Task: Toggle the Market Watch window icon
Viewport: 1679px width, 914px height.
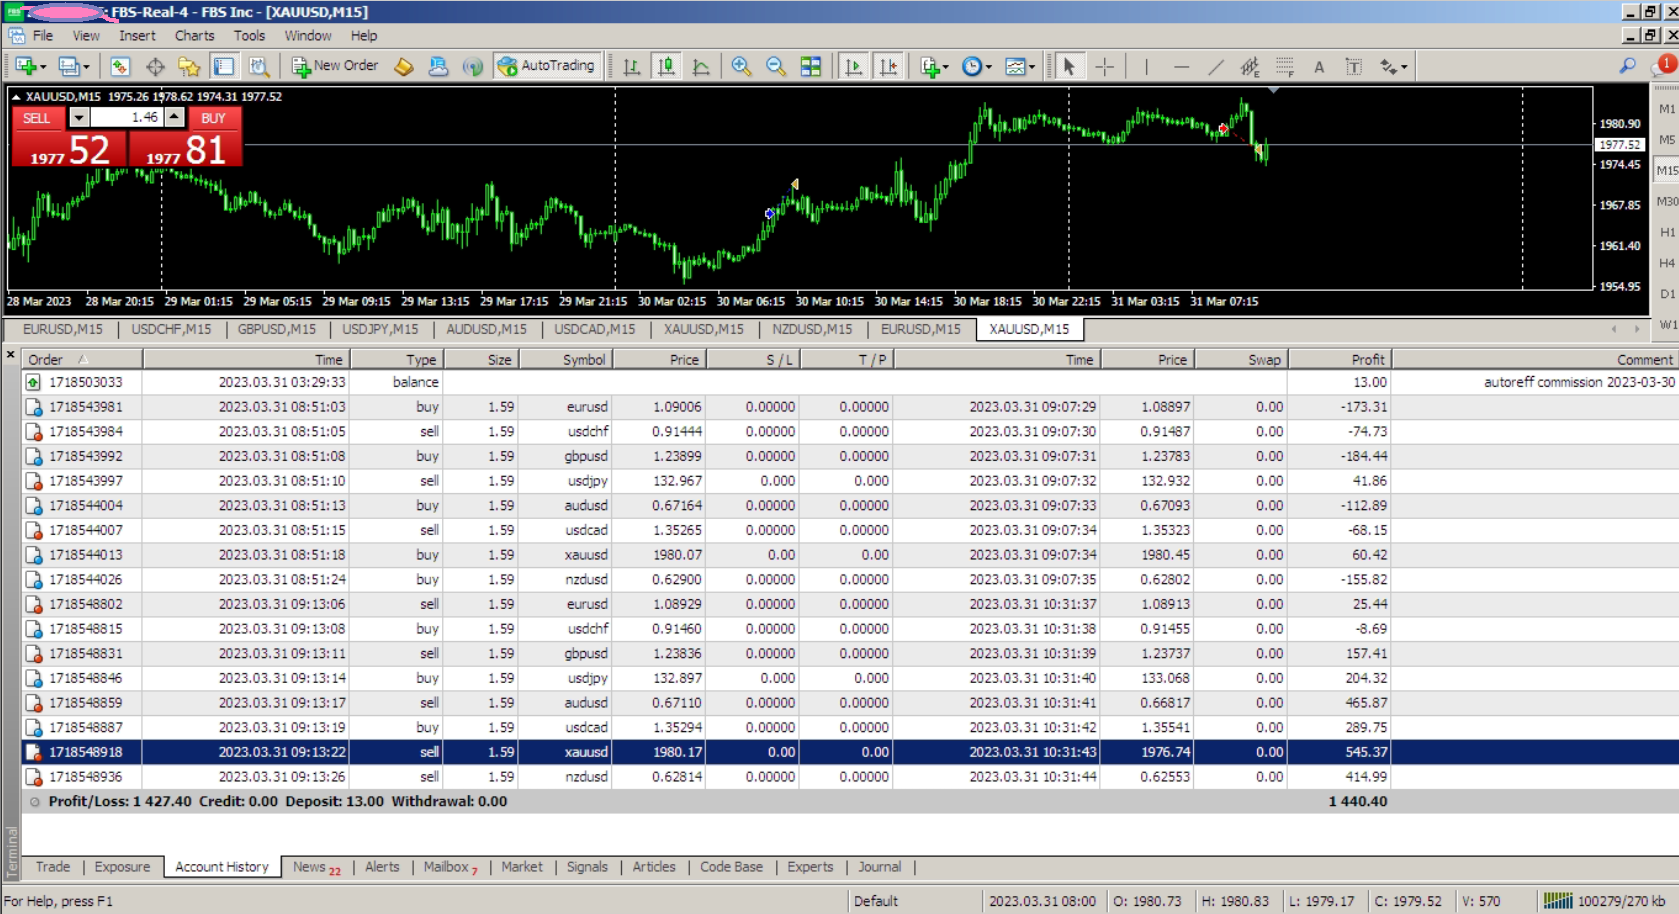Action: (x=120, y=66)
